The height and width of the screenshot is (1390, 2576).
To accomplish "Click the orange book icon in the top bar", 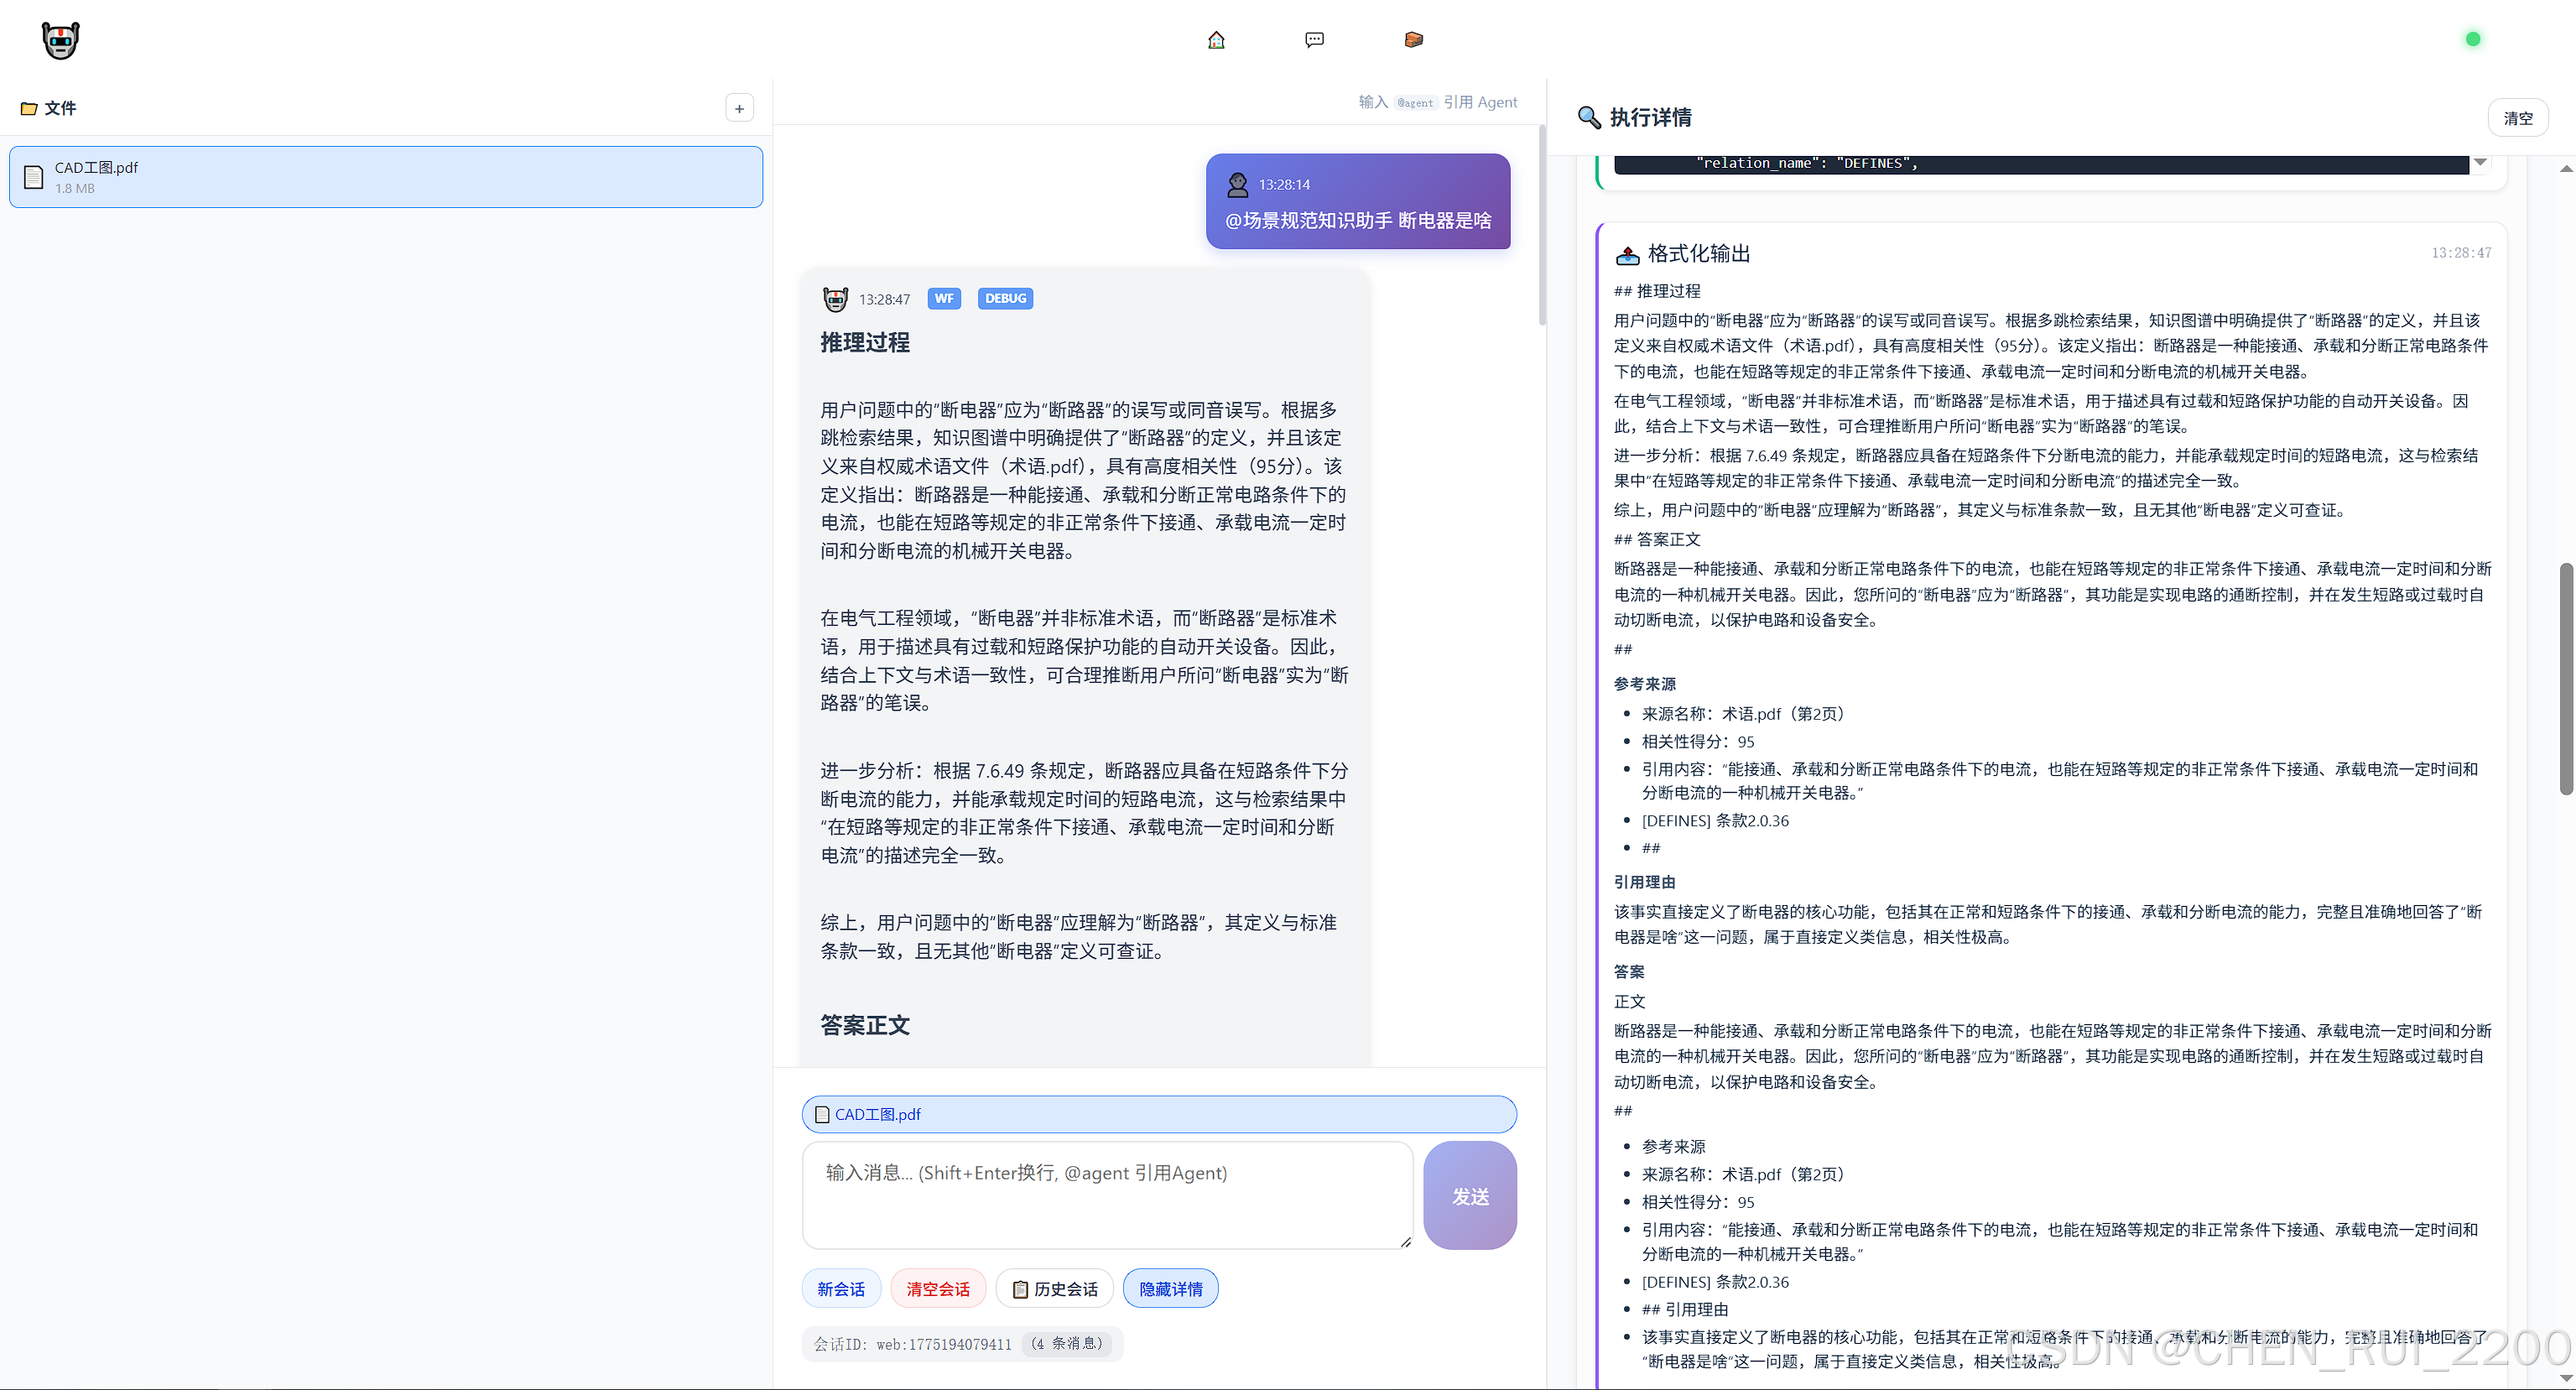I will pyautogui.click(x=1413, y=40).
